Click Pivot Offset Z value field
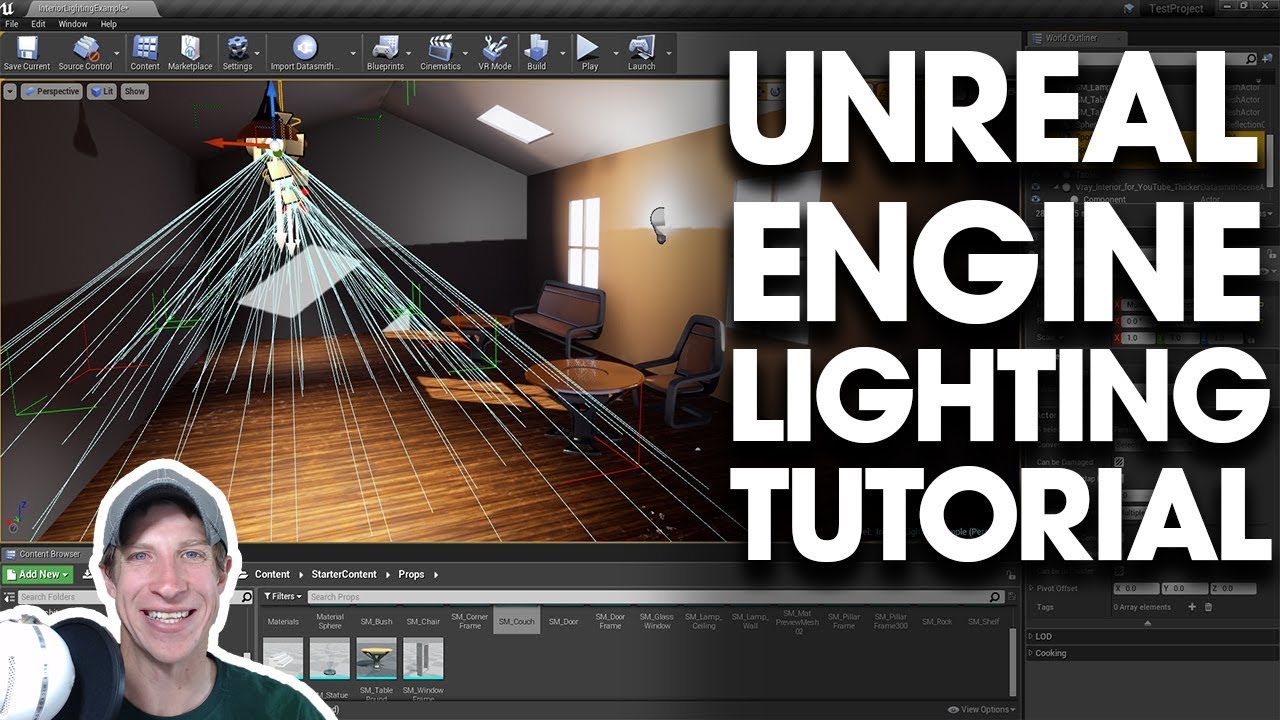Image resolution: width=1280 pixels, height=720 pixels. pyautogui.click(x=1233, y=588)
